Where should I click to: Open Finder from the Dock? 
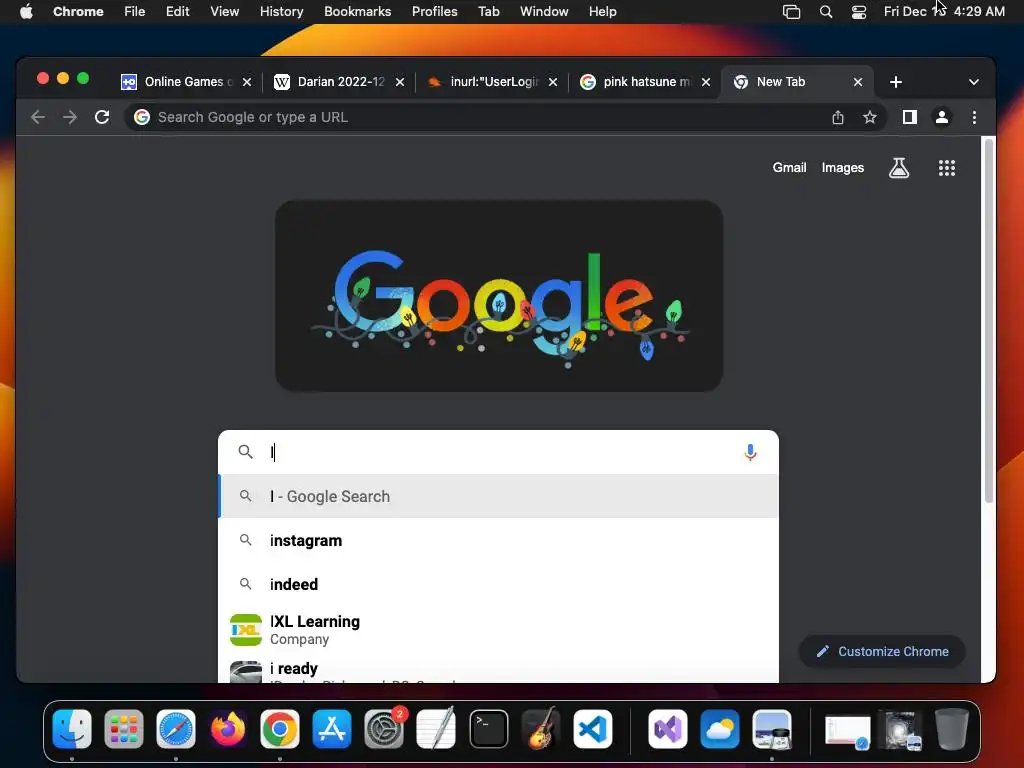[72, 728]
